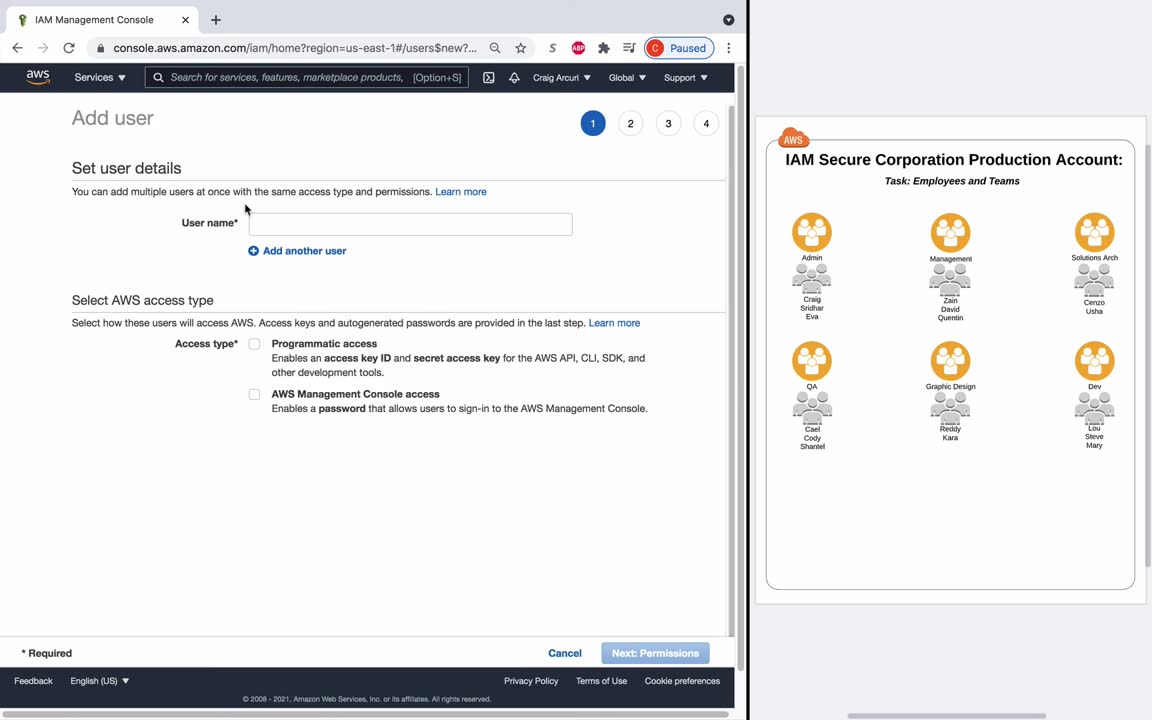This screenshot has width=1152, height=720.
Task: Enable Programmatic access checkbox
Action: click(x=254, y=344)
